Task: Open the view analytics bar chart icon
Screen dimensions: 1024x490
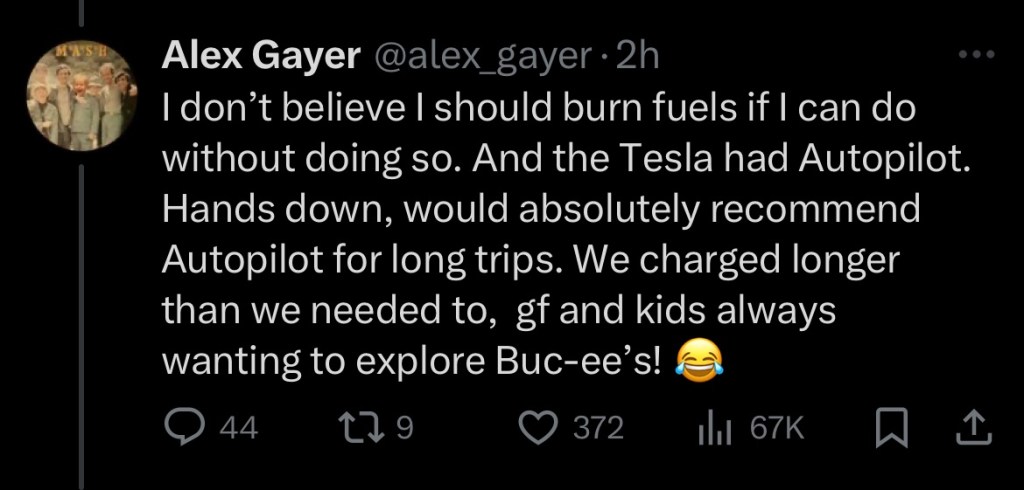Action: 715,428
